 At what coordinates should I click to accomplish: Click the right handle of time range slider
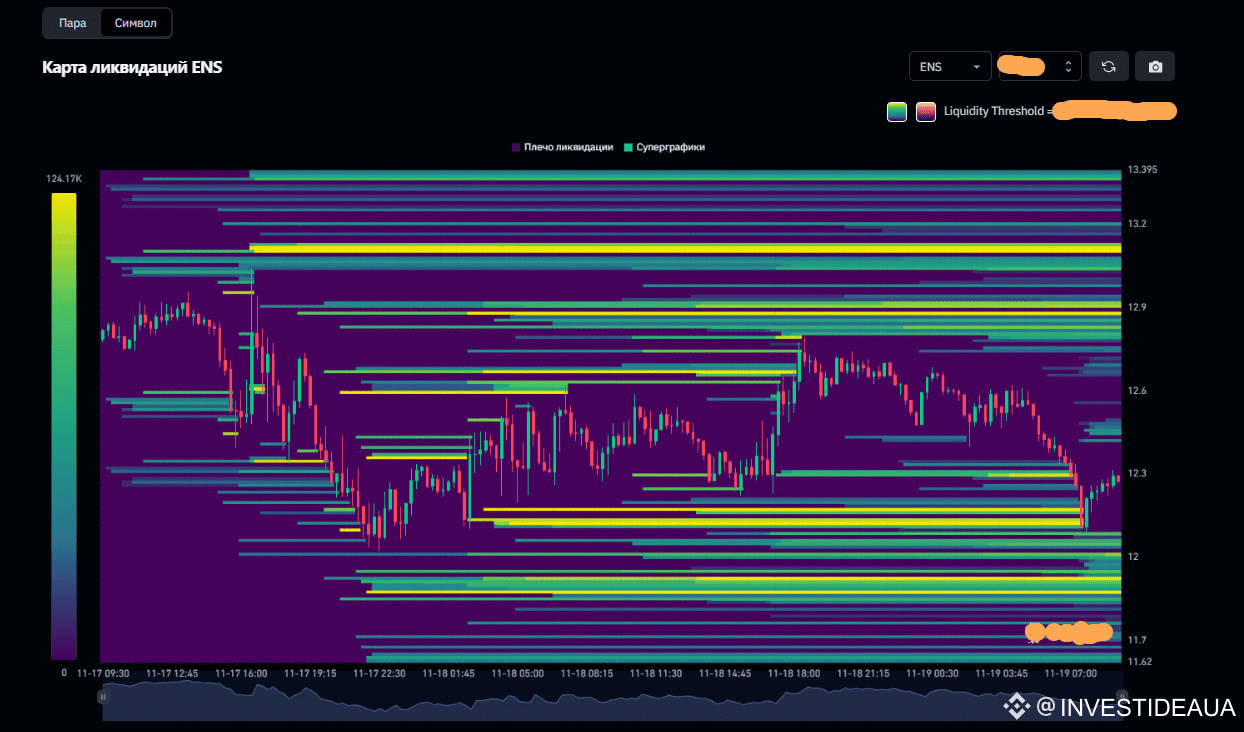coord(1121,696)
